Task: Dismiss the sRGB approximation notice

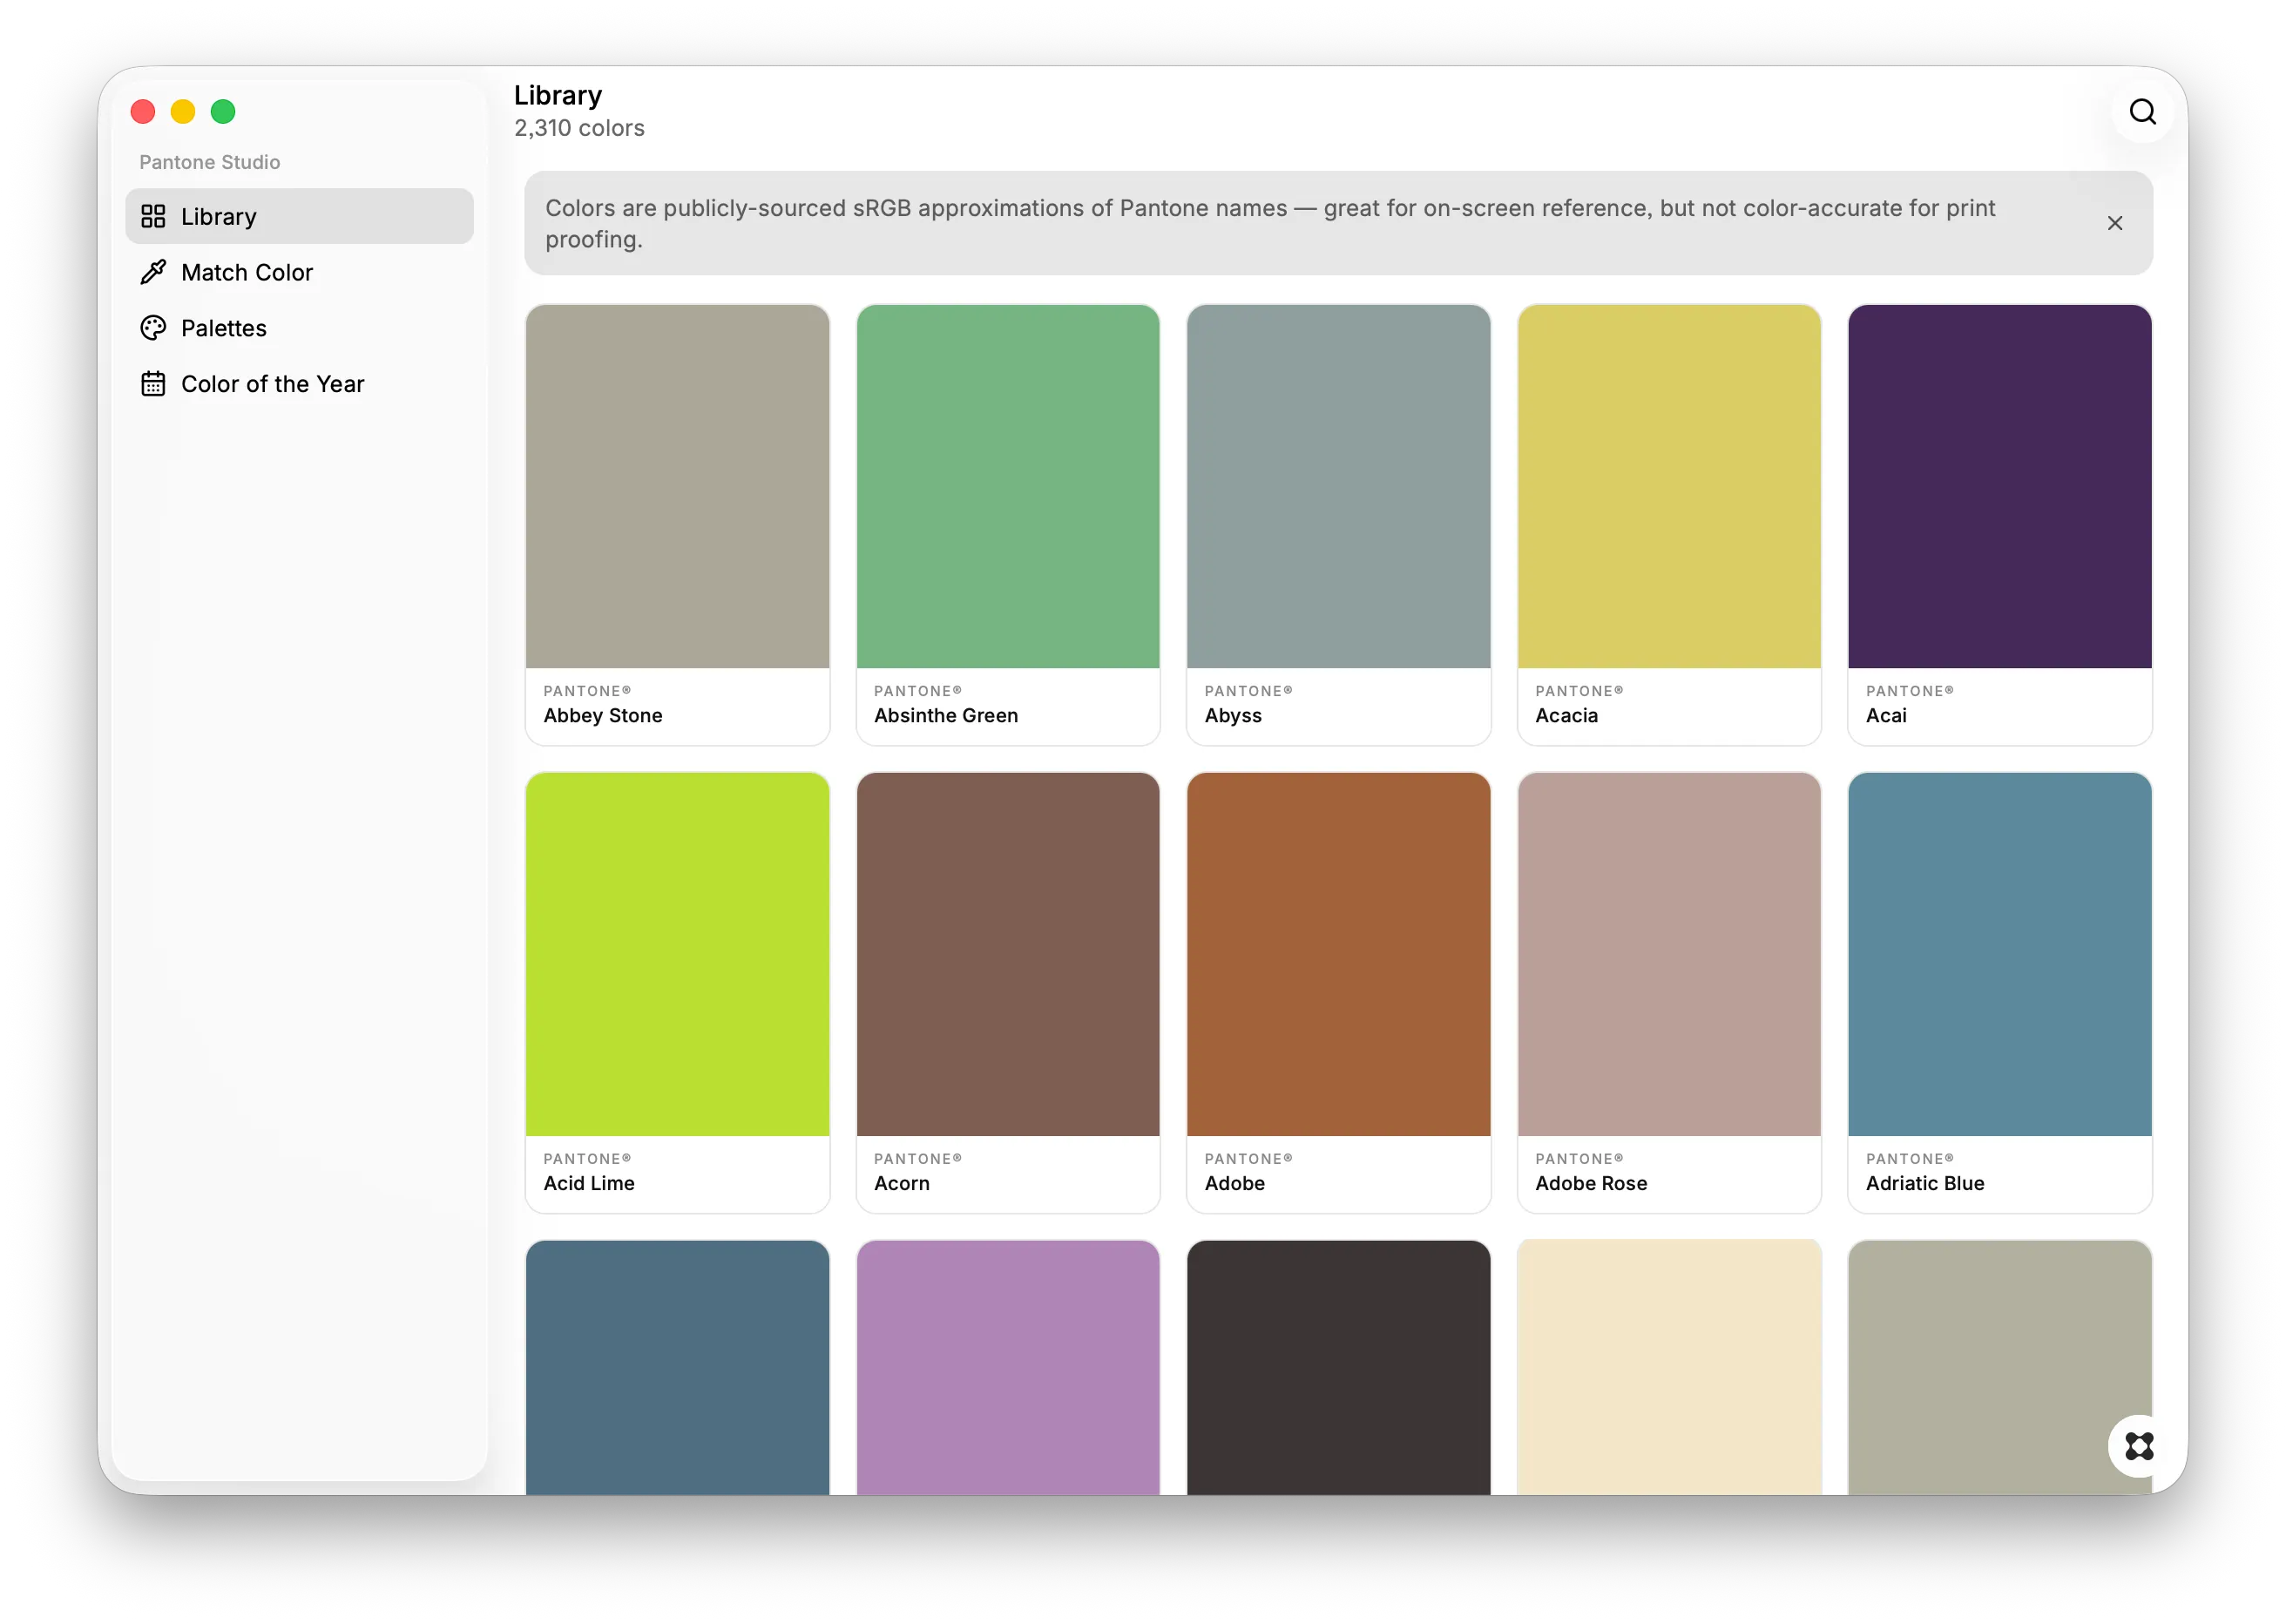Action: (2114, 223)
